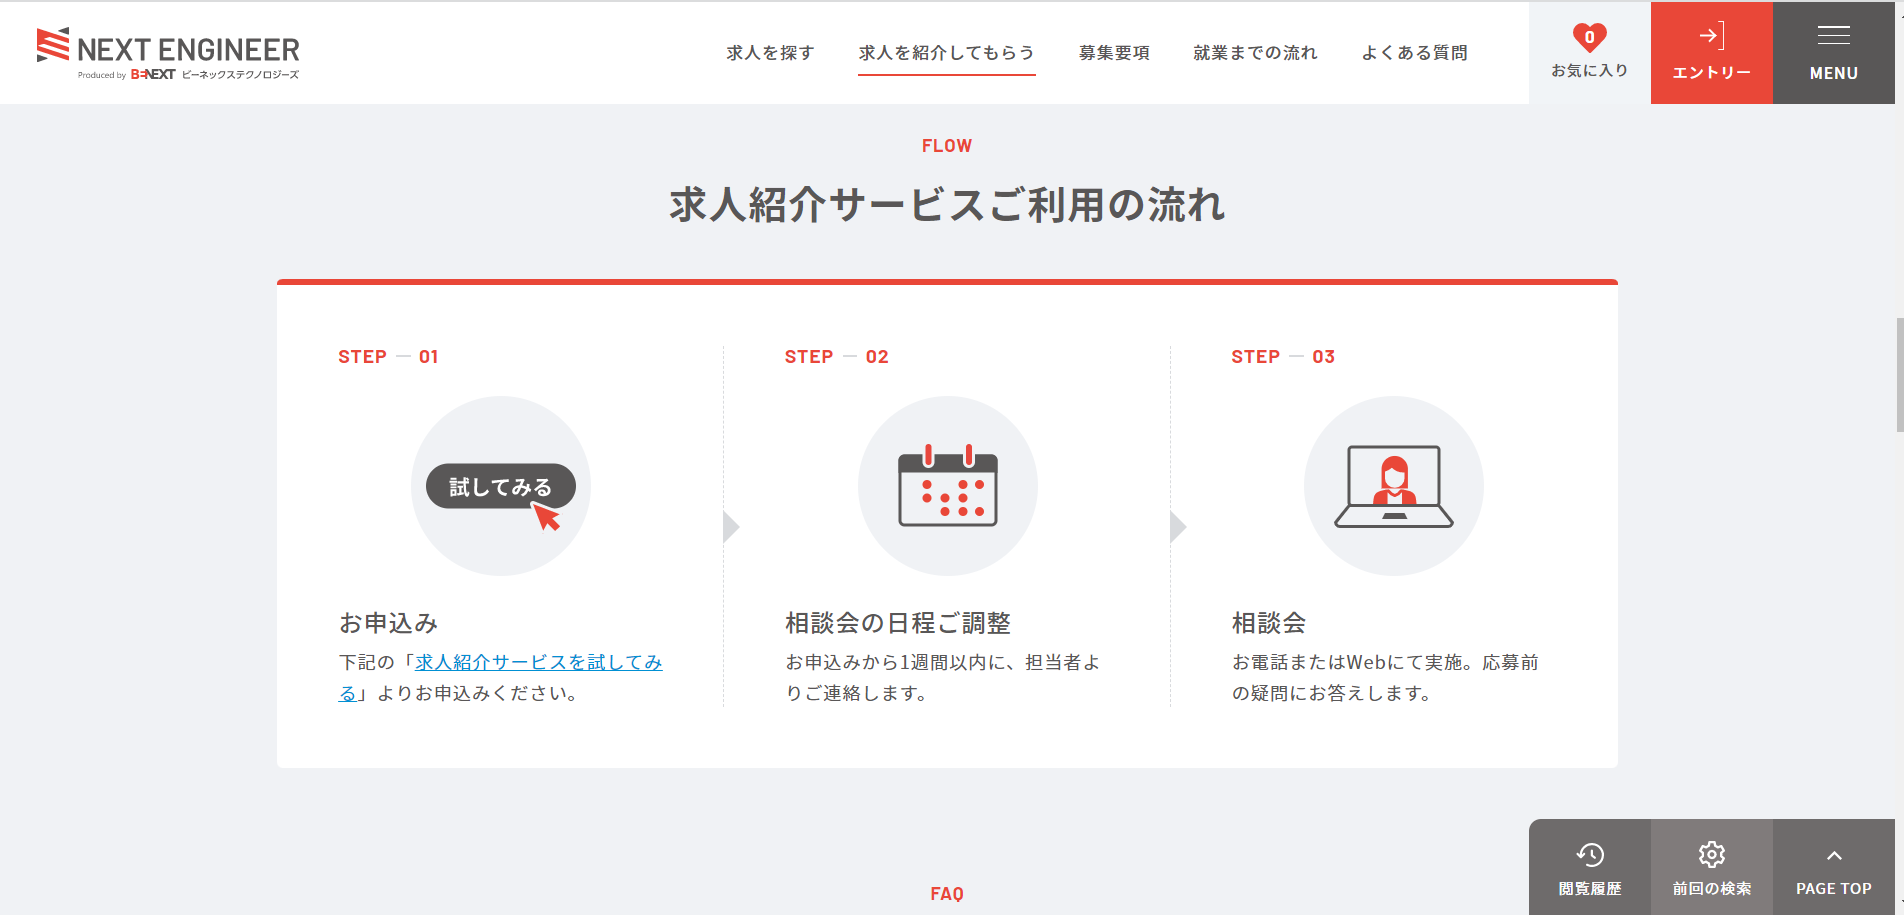Click the page's vertical scrollbar thumb
Viewport: 1904px width, 915px height.
pyautogui.click(x=1900, y=375)
